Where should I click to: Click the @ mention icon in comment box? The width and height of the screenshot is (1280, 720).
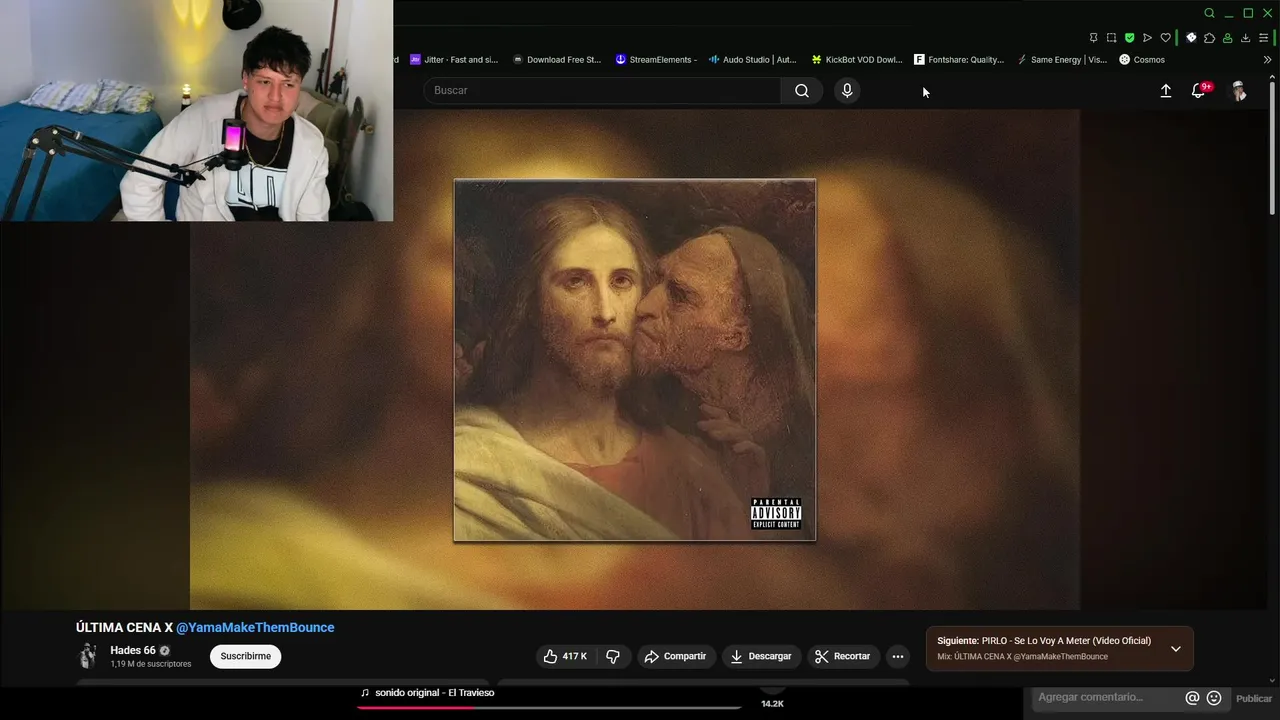1192,698
